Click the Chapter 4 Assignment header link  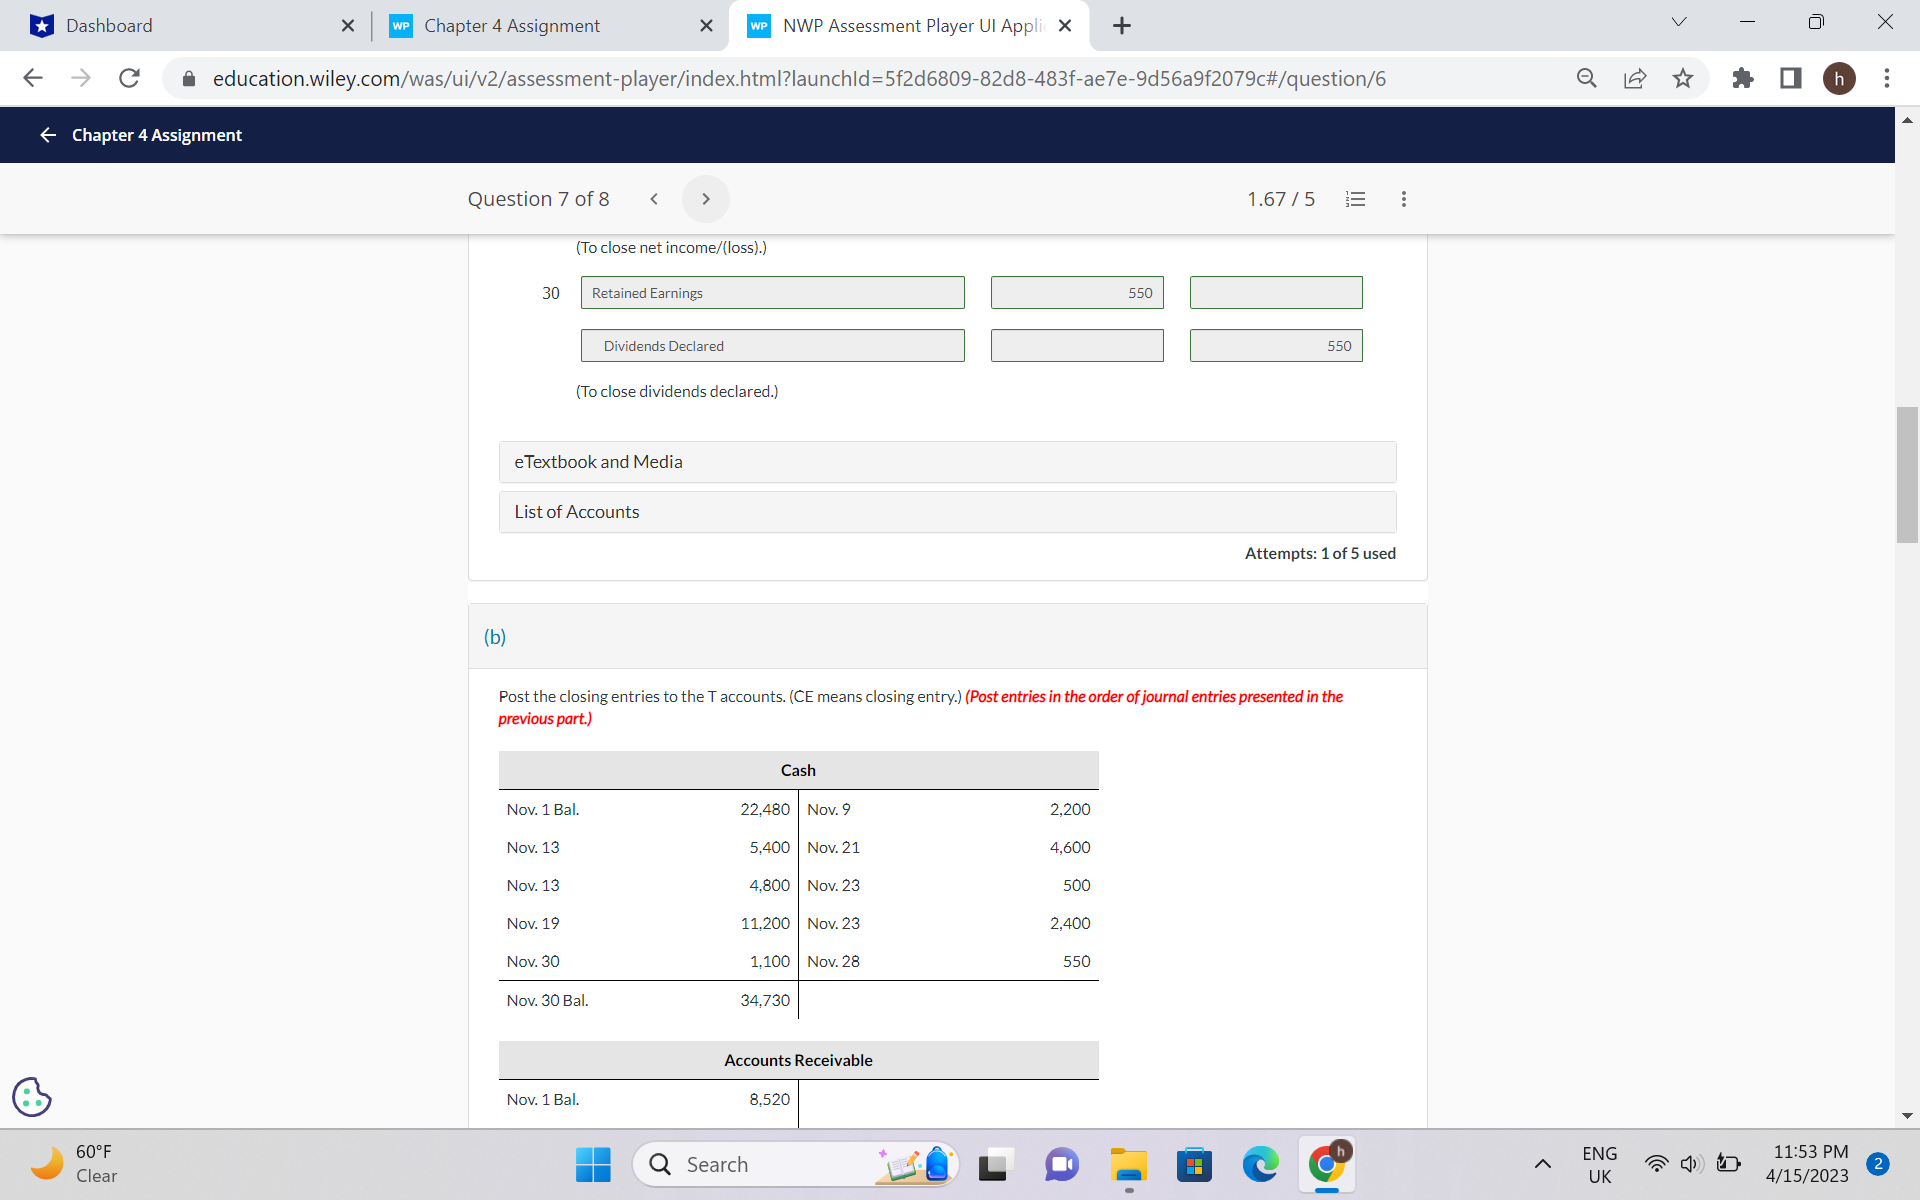click(x=157, y=135)
